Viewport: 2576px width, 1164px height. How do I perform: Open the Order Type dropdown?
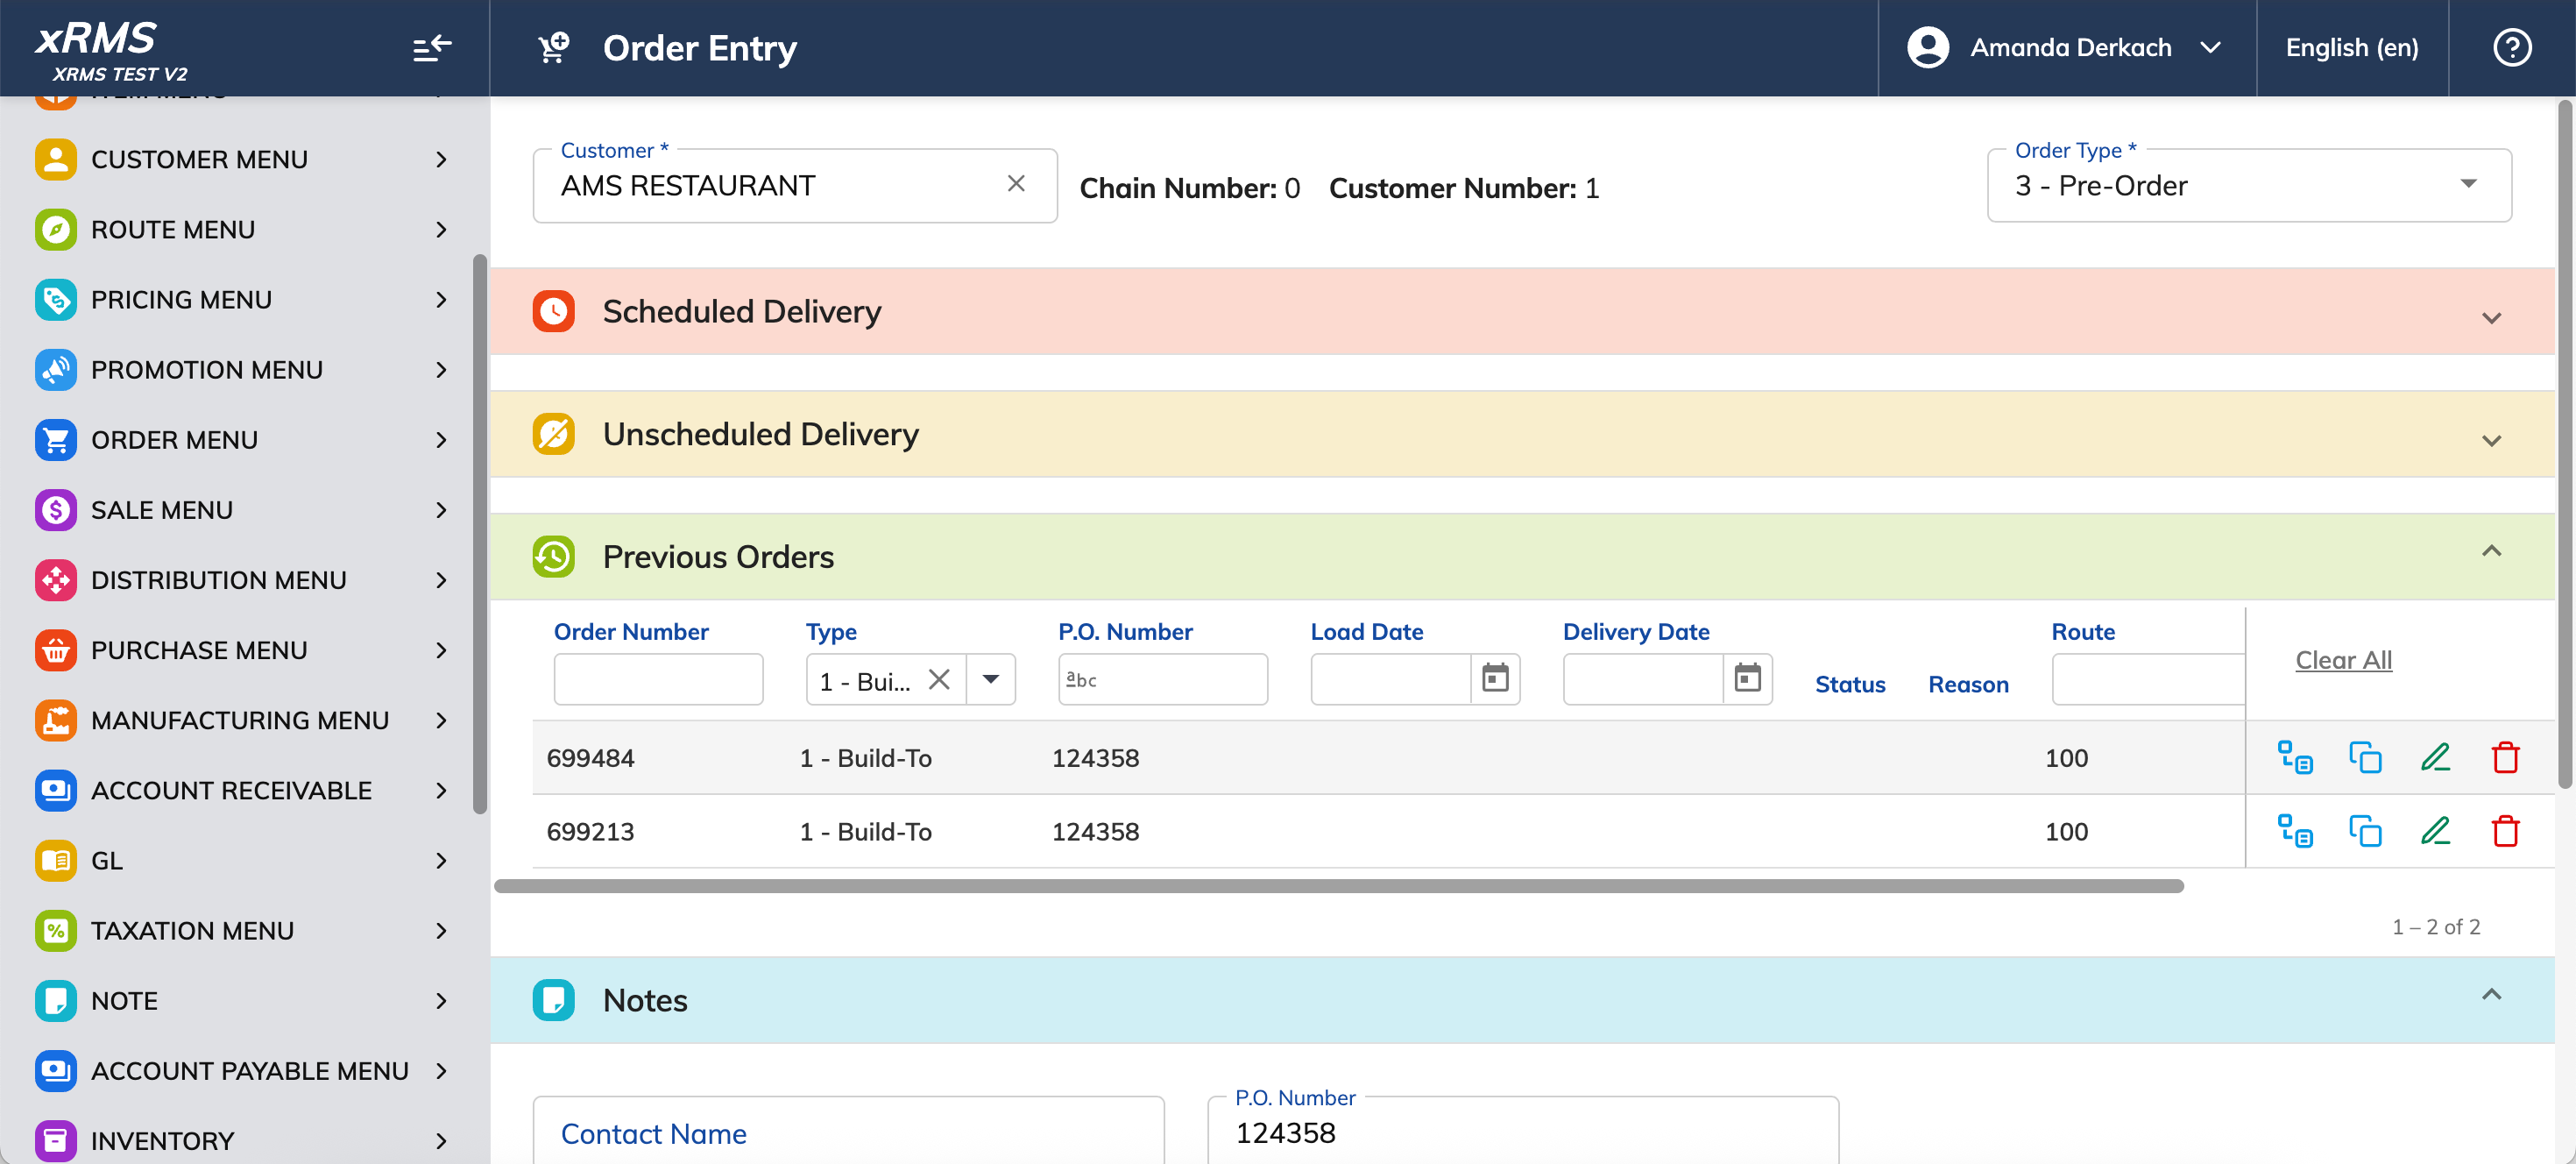pyautogui.click(x=2249, y=186)
